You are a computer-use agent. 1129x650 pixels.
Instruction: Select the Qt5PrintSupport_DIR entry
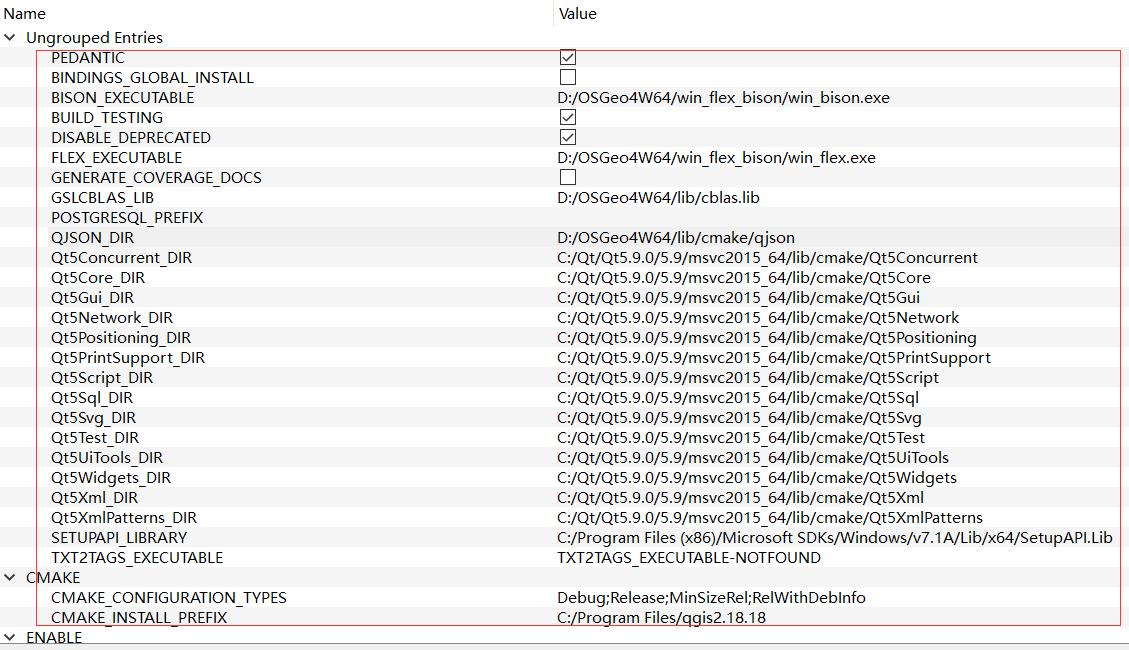coord(127,358)
